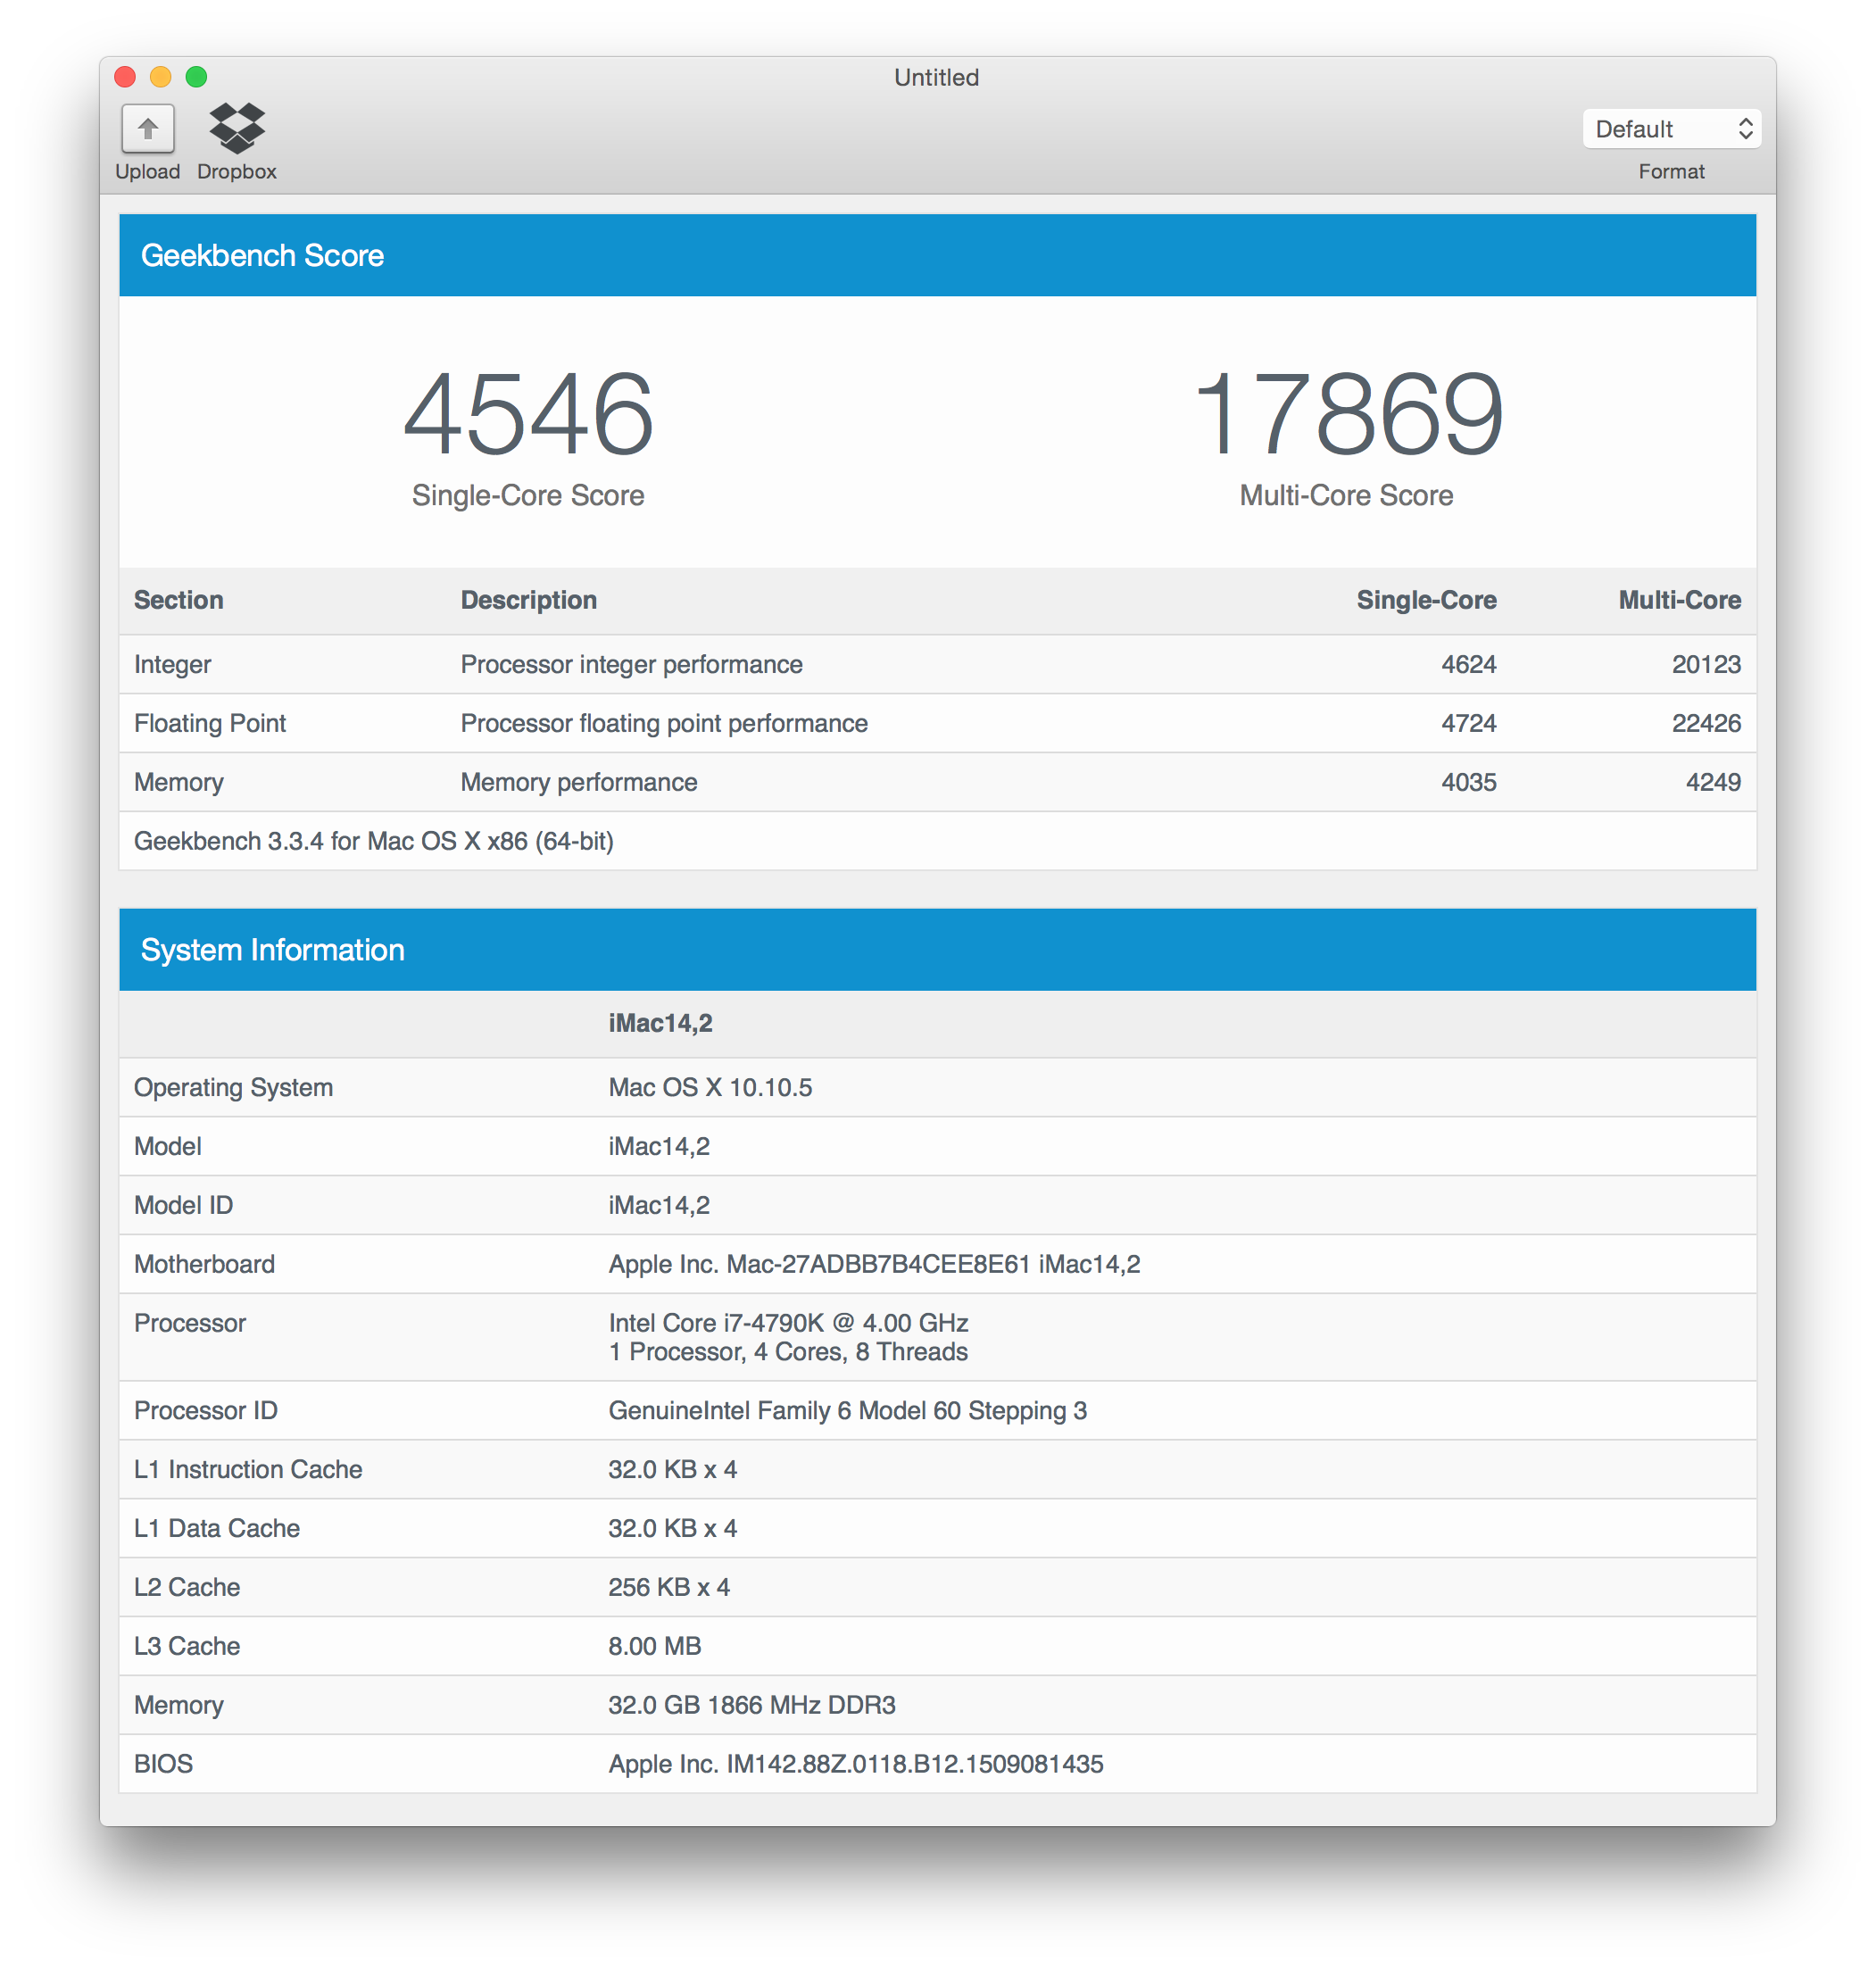Click the Motherboard information row
The height and width of the screenshot is (1969, 1876).
click(873, 1264)
